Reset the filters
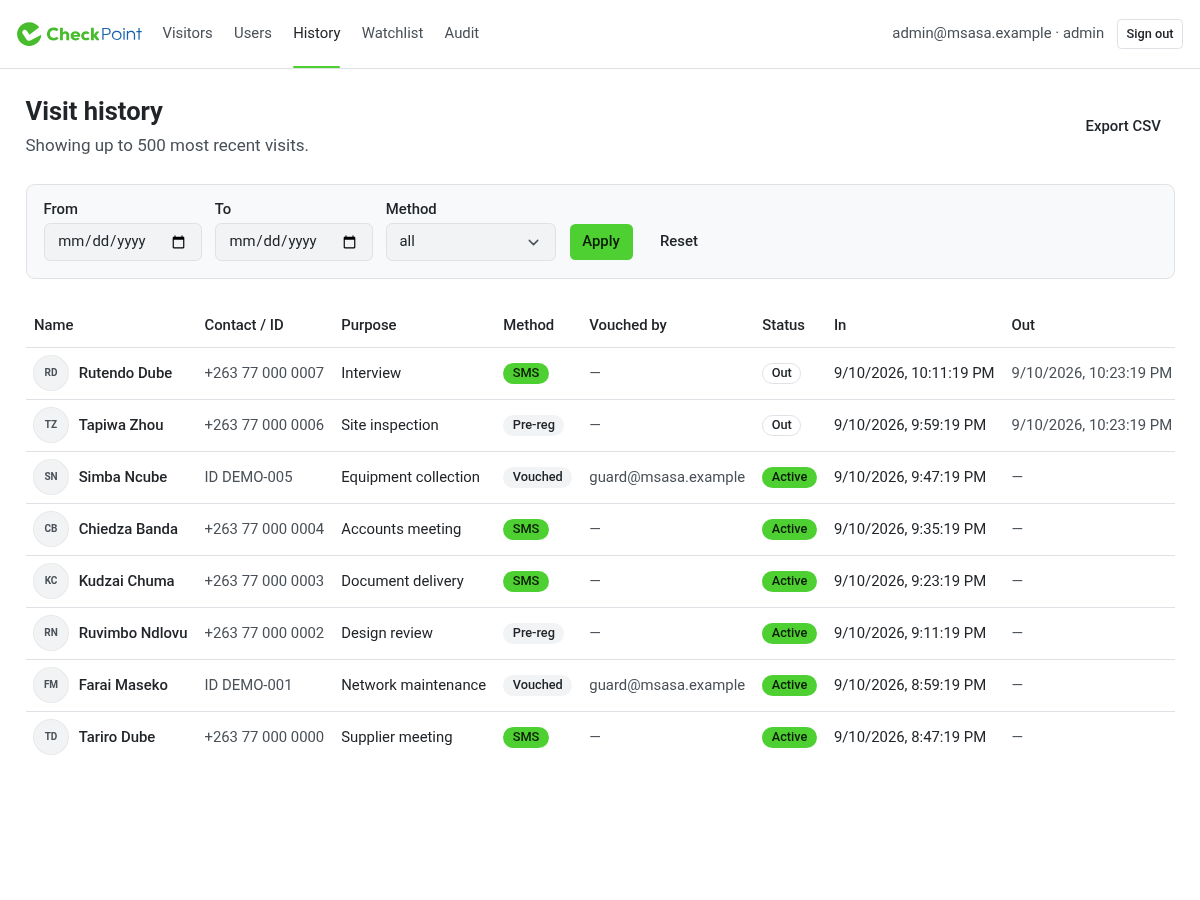Viewport: 1200px width, 900px height. (679, 242)
